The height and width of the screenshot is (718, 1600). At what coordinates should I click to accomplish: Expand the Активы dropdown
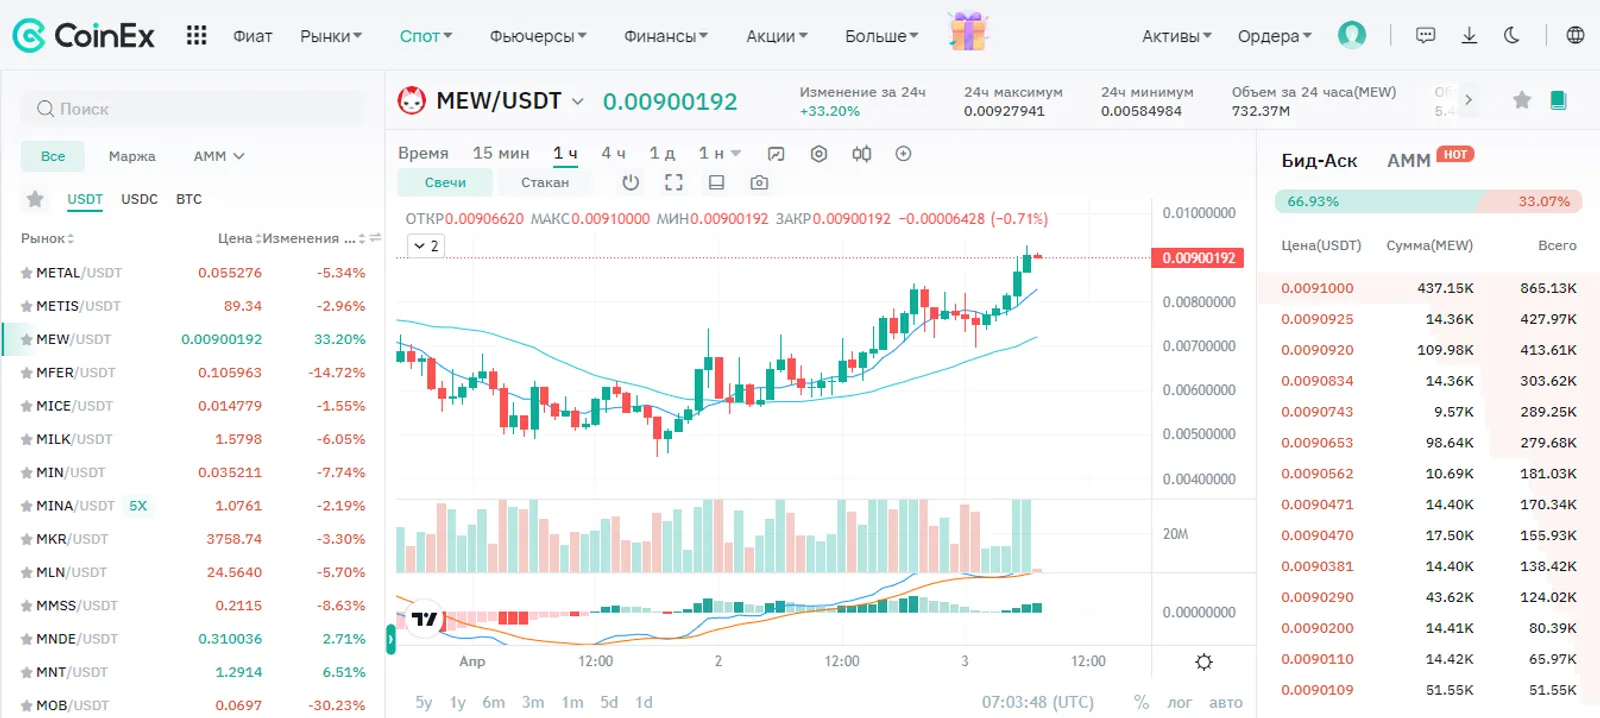(x=1177, y=36)
